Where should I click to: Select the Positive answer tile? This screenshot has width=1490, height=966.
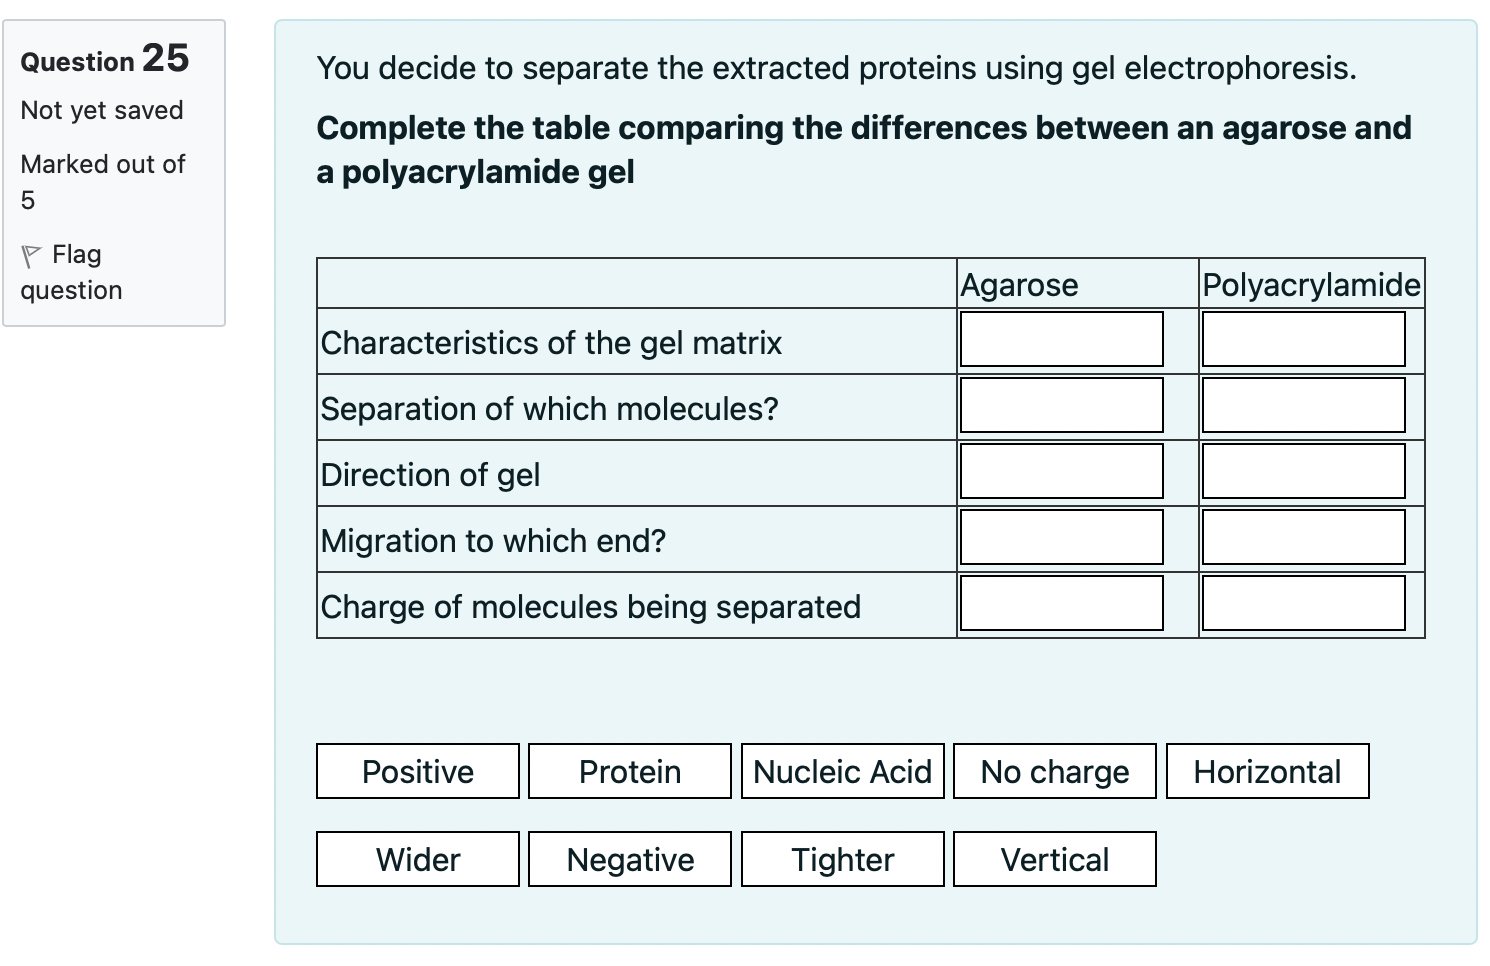pyautogui.click(x=418, y=771)
